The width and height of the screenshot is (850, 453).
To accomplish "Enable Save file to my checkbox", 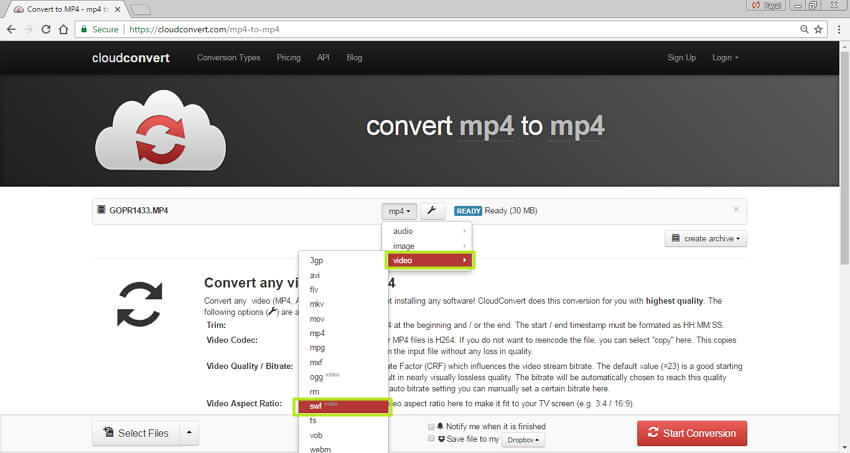I will 431,438.
